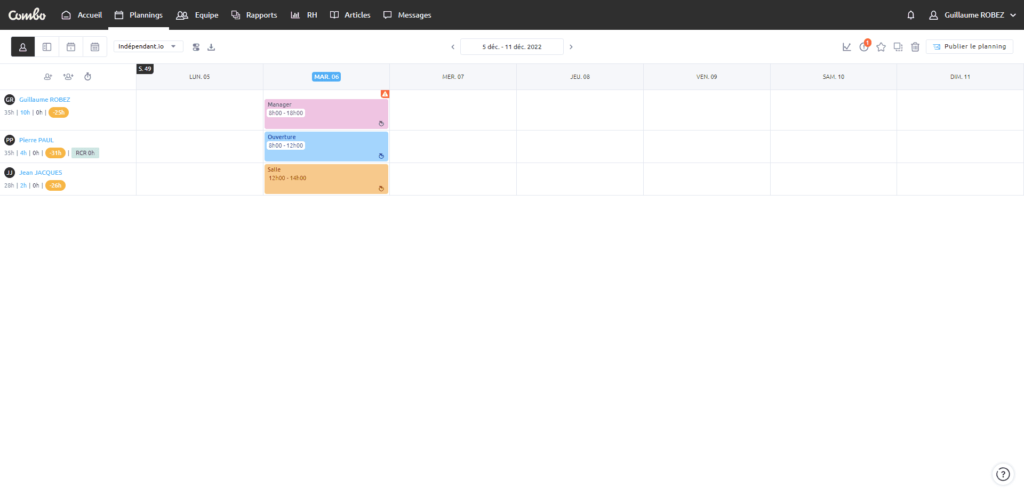
Task: Open the blue Ouverture shift
Action: 326,146
